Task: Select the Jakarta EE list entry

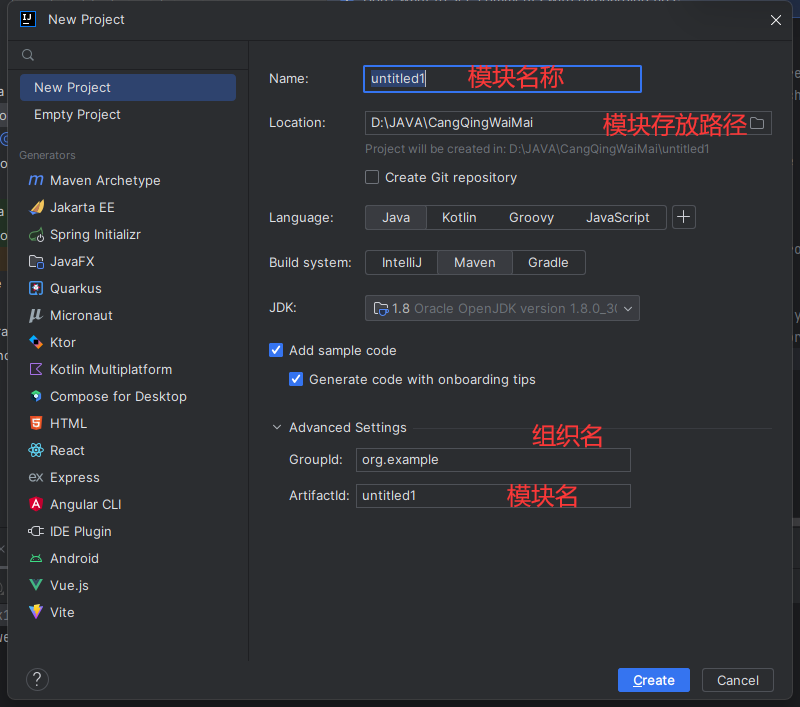Action: click(x=128, y=207)
